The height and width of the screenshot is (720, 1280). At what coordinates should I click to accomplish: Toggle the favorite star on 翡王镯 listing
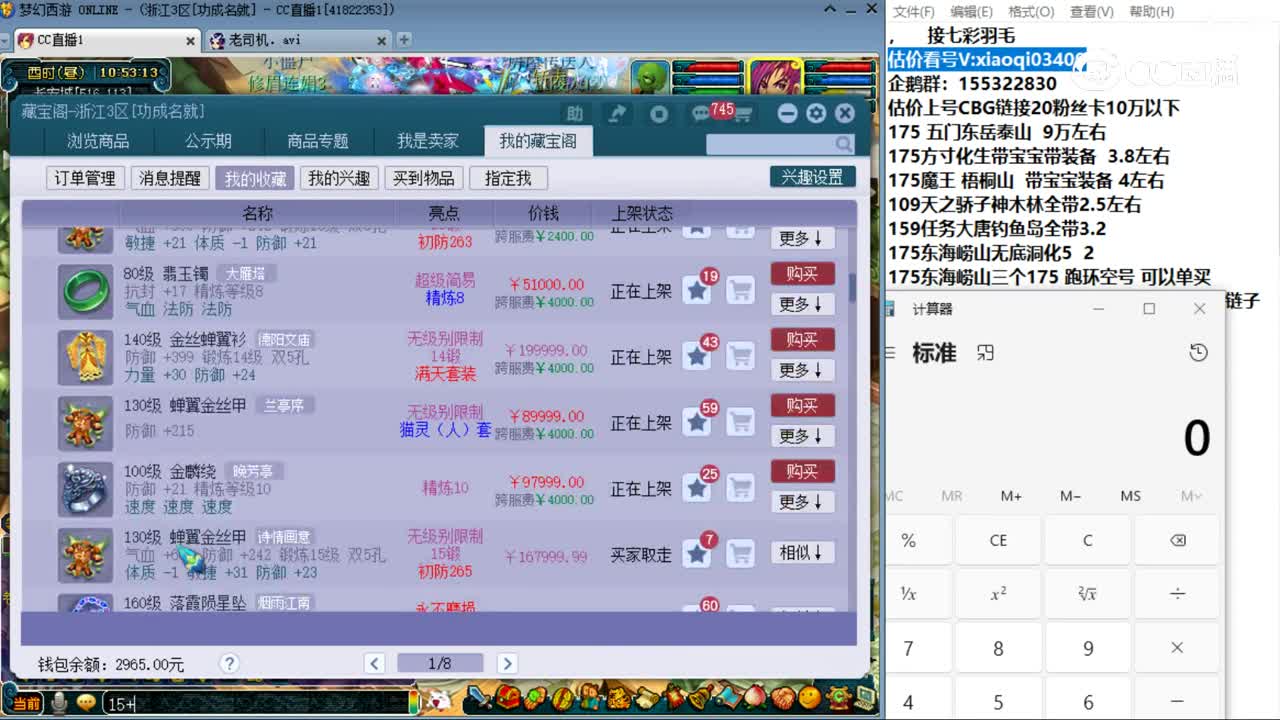click(x=697, y=288)
